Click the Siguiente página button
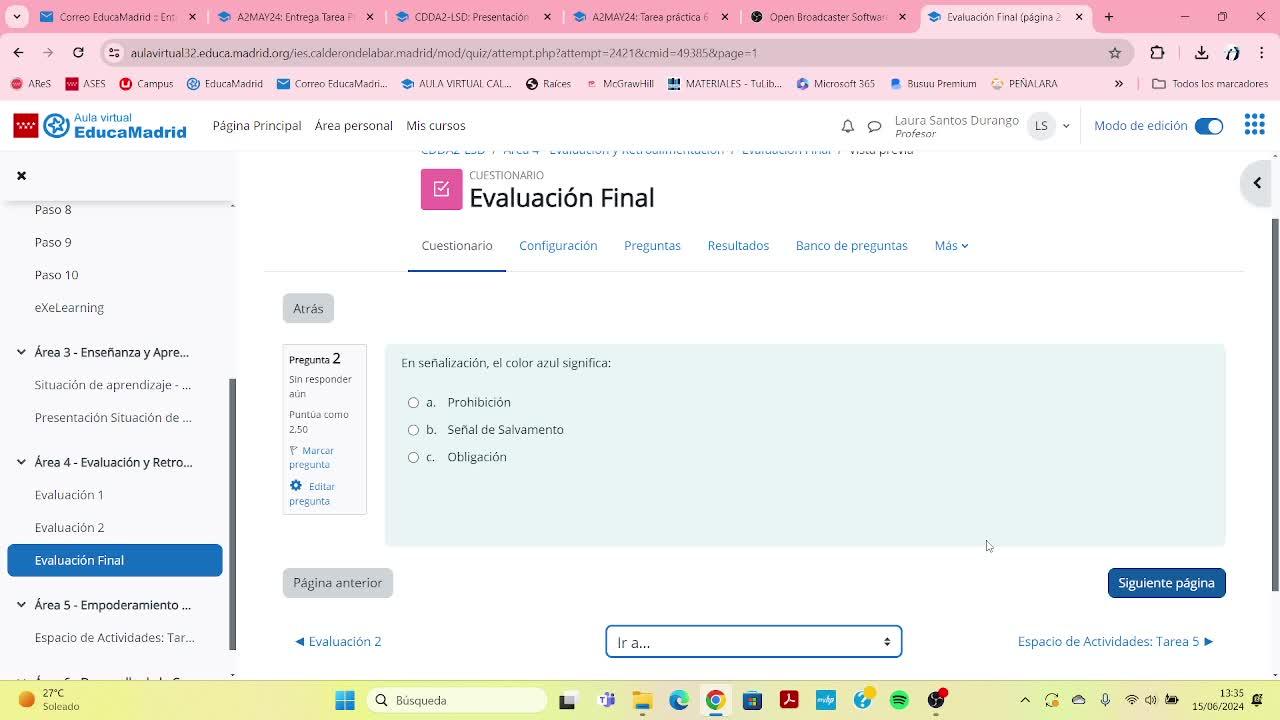1280x720 pixels. pos(1166,583)
